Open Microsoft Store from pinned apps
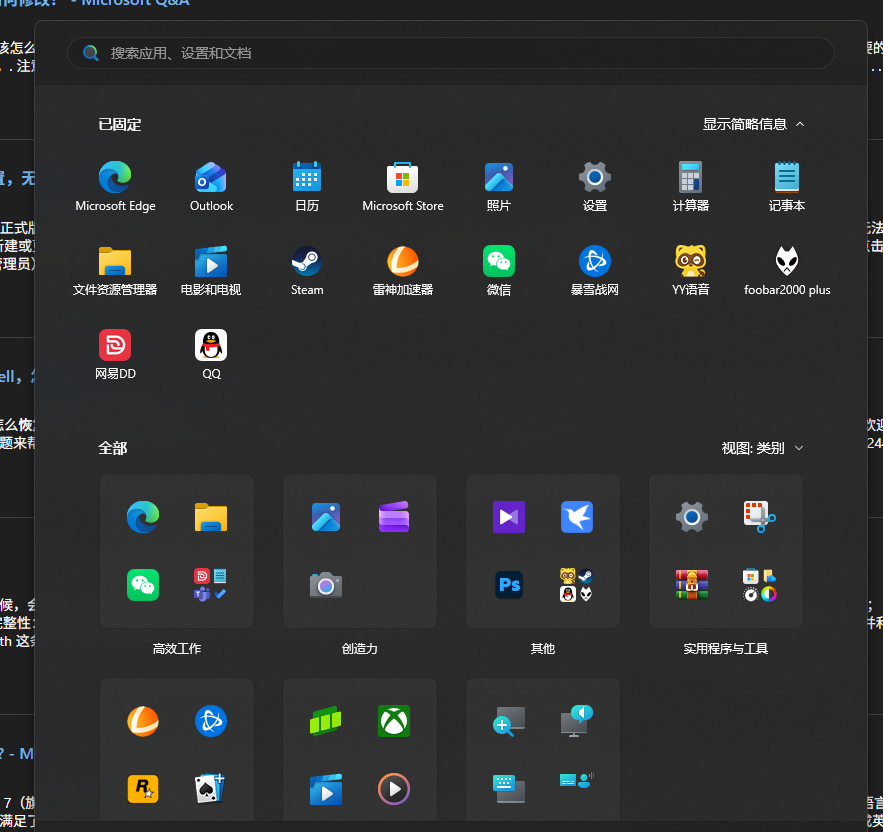 (x=403, y=187)
